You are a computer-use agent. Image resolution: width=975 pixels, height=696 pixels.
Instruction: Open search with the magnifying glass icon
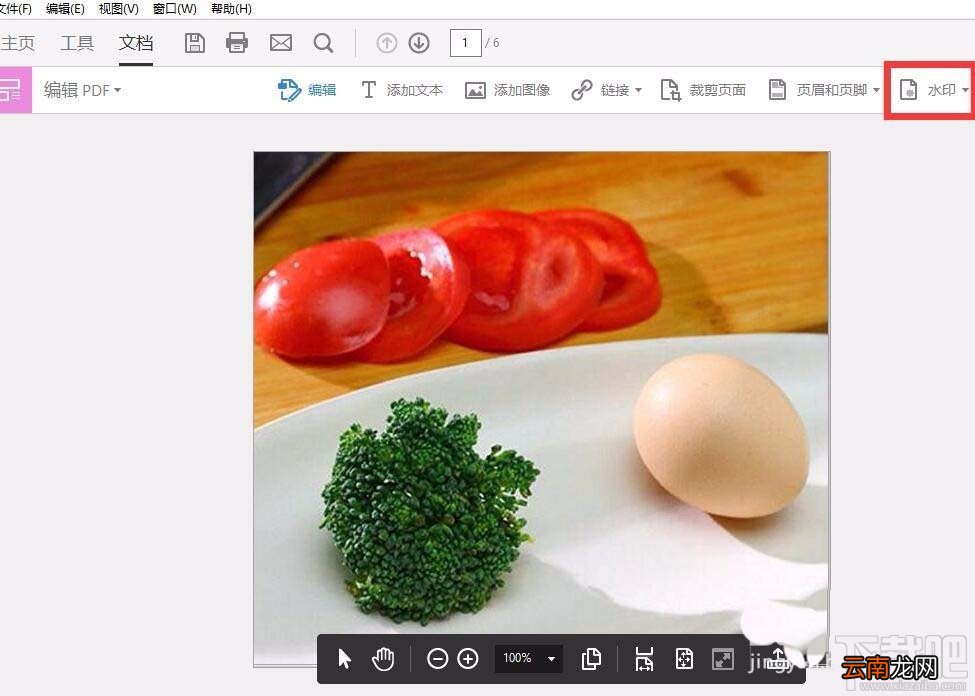coord(323,43)
